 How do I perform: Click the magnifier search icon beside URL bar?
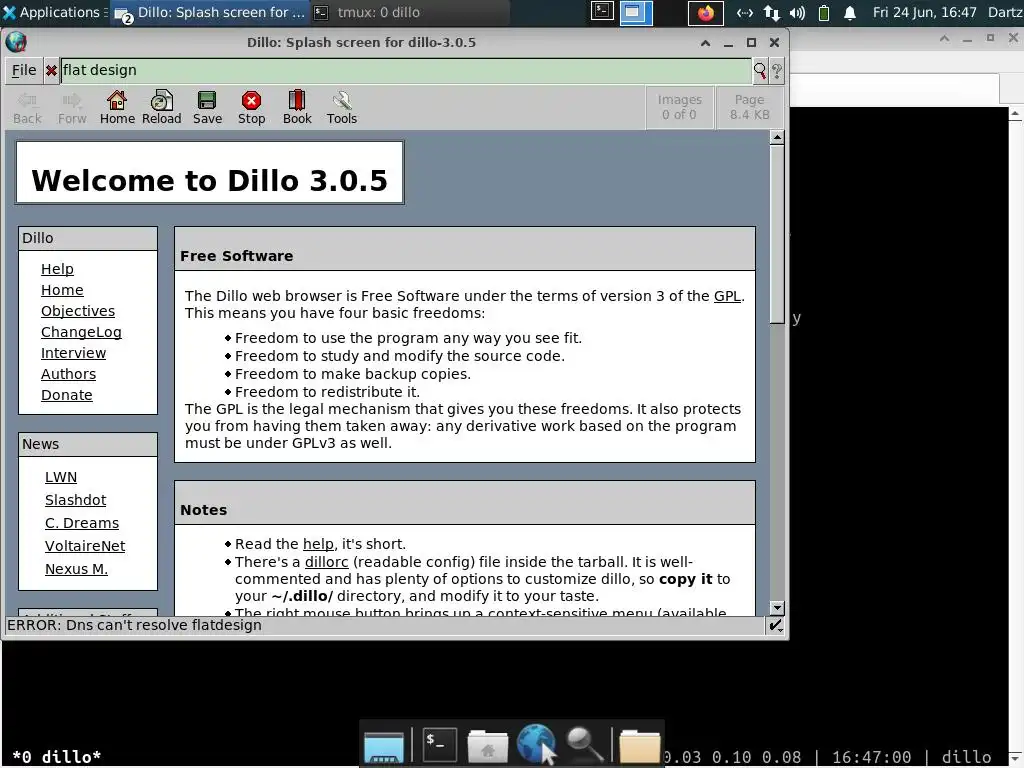coord(760,71)
